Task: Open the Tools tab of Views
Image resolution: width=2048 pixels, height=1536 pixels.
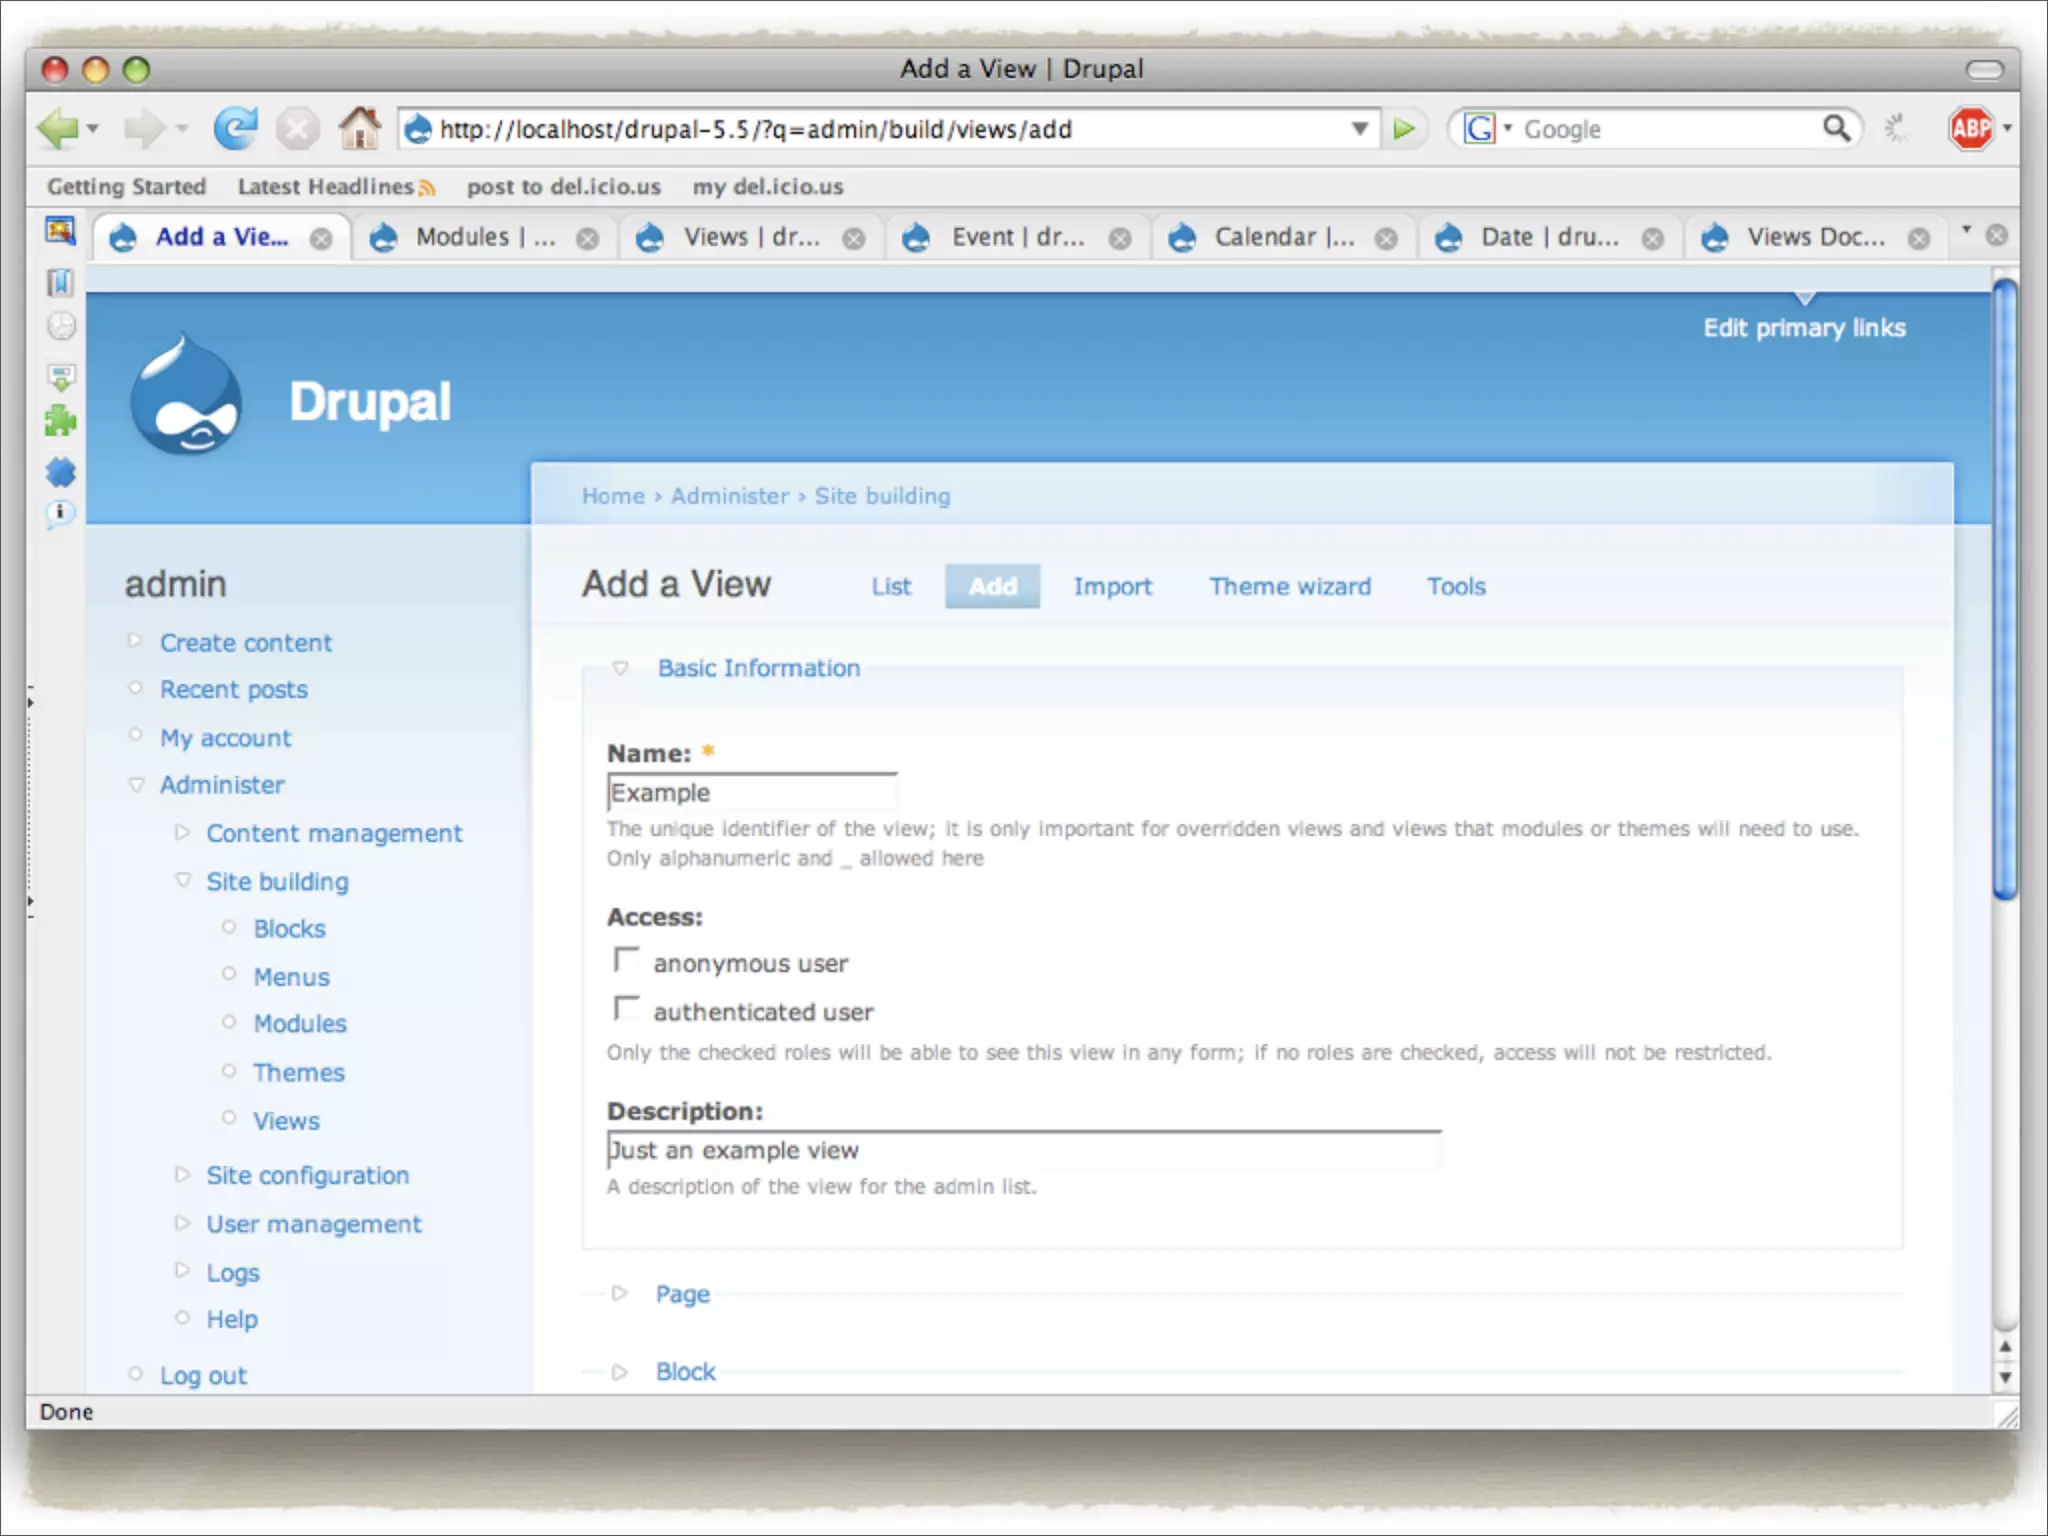Action: (x=1456, y=587)
